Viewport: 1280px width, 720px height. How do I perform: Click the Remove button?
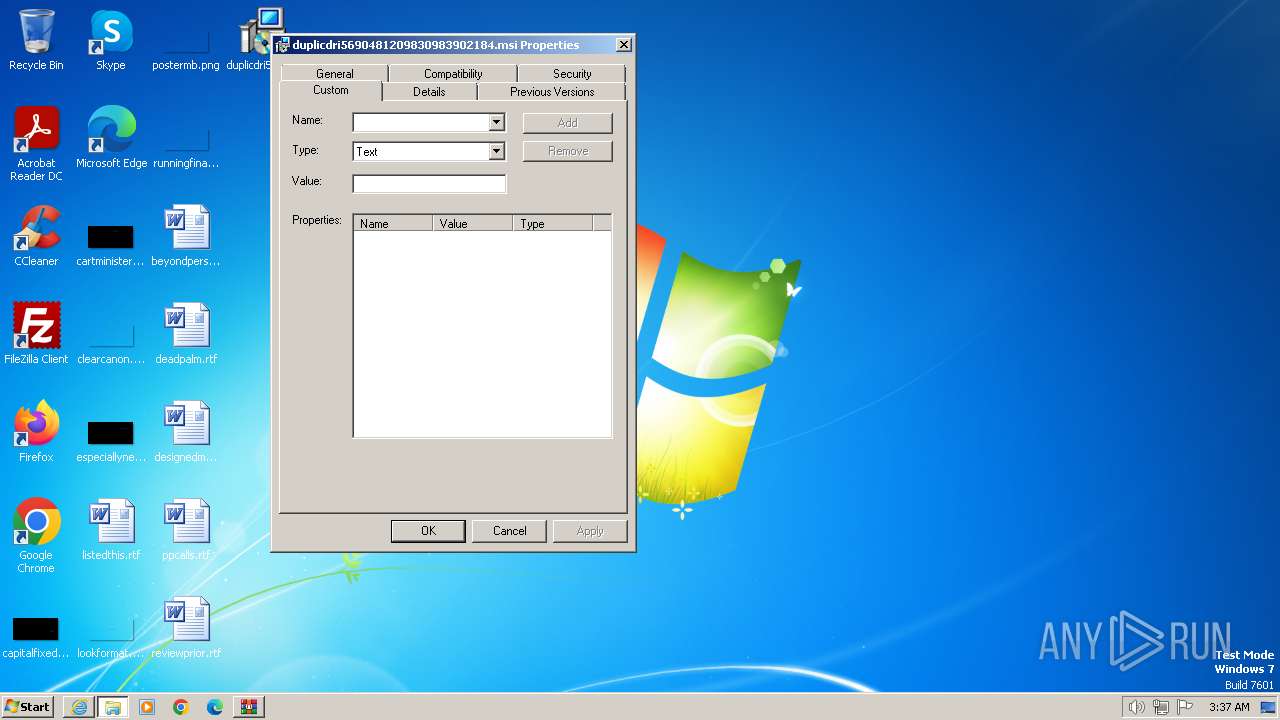coord(567,151)
